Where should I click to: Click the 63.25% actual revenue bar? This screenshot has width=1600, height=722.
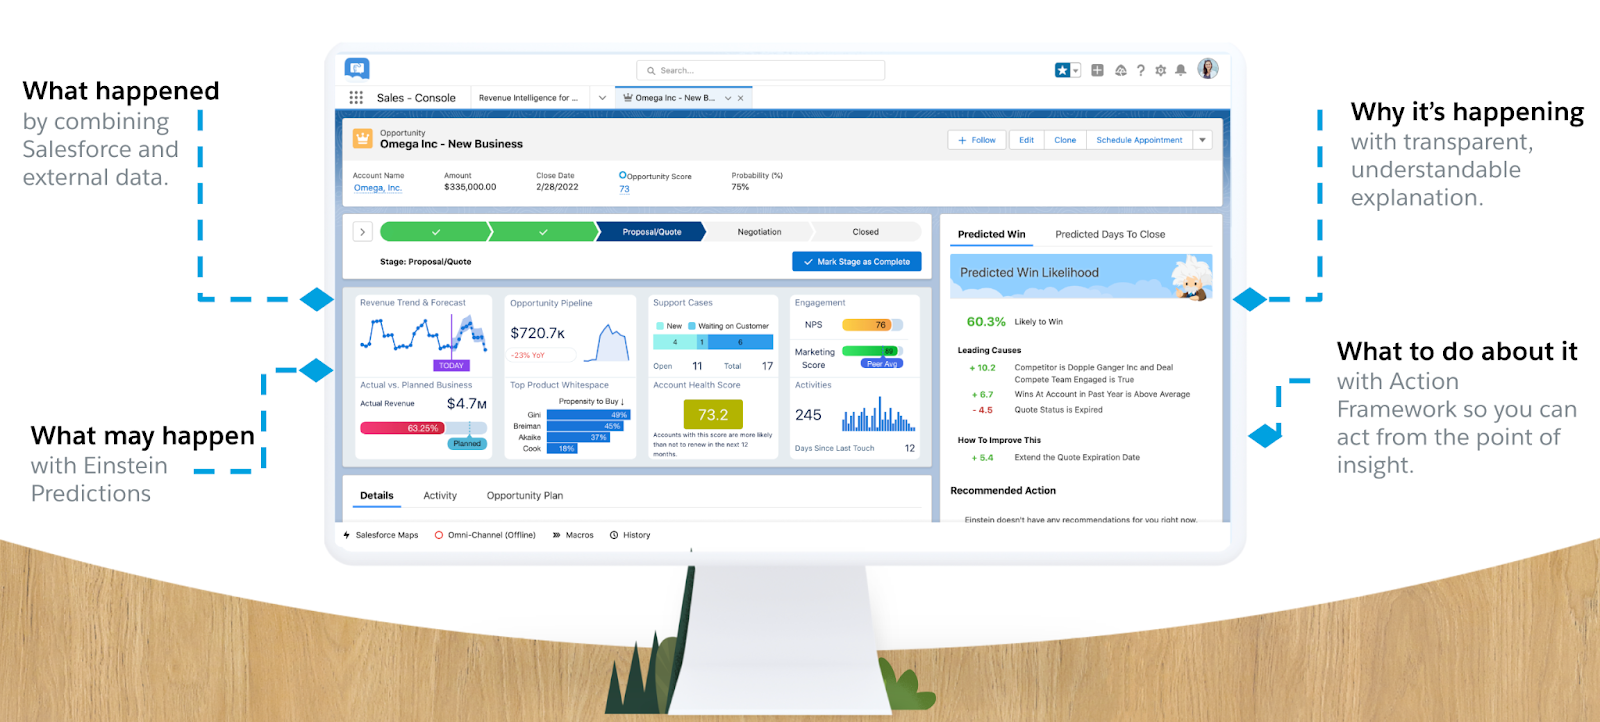coord(404,428)
